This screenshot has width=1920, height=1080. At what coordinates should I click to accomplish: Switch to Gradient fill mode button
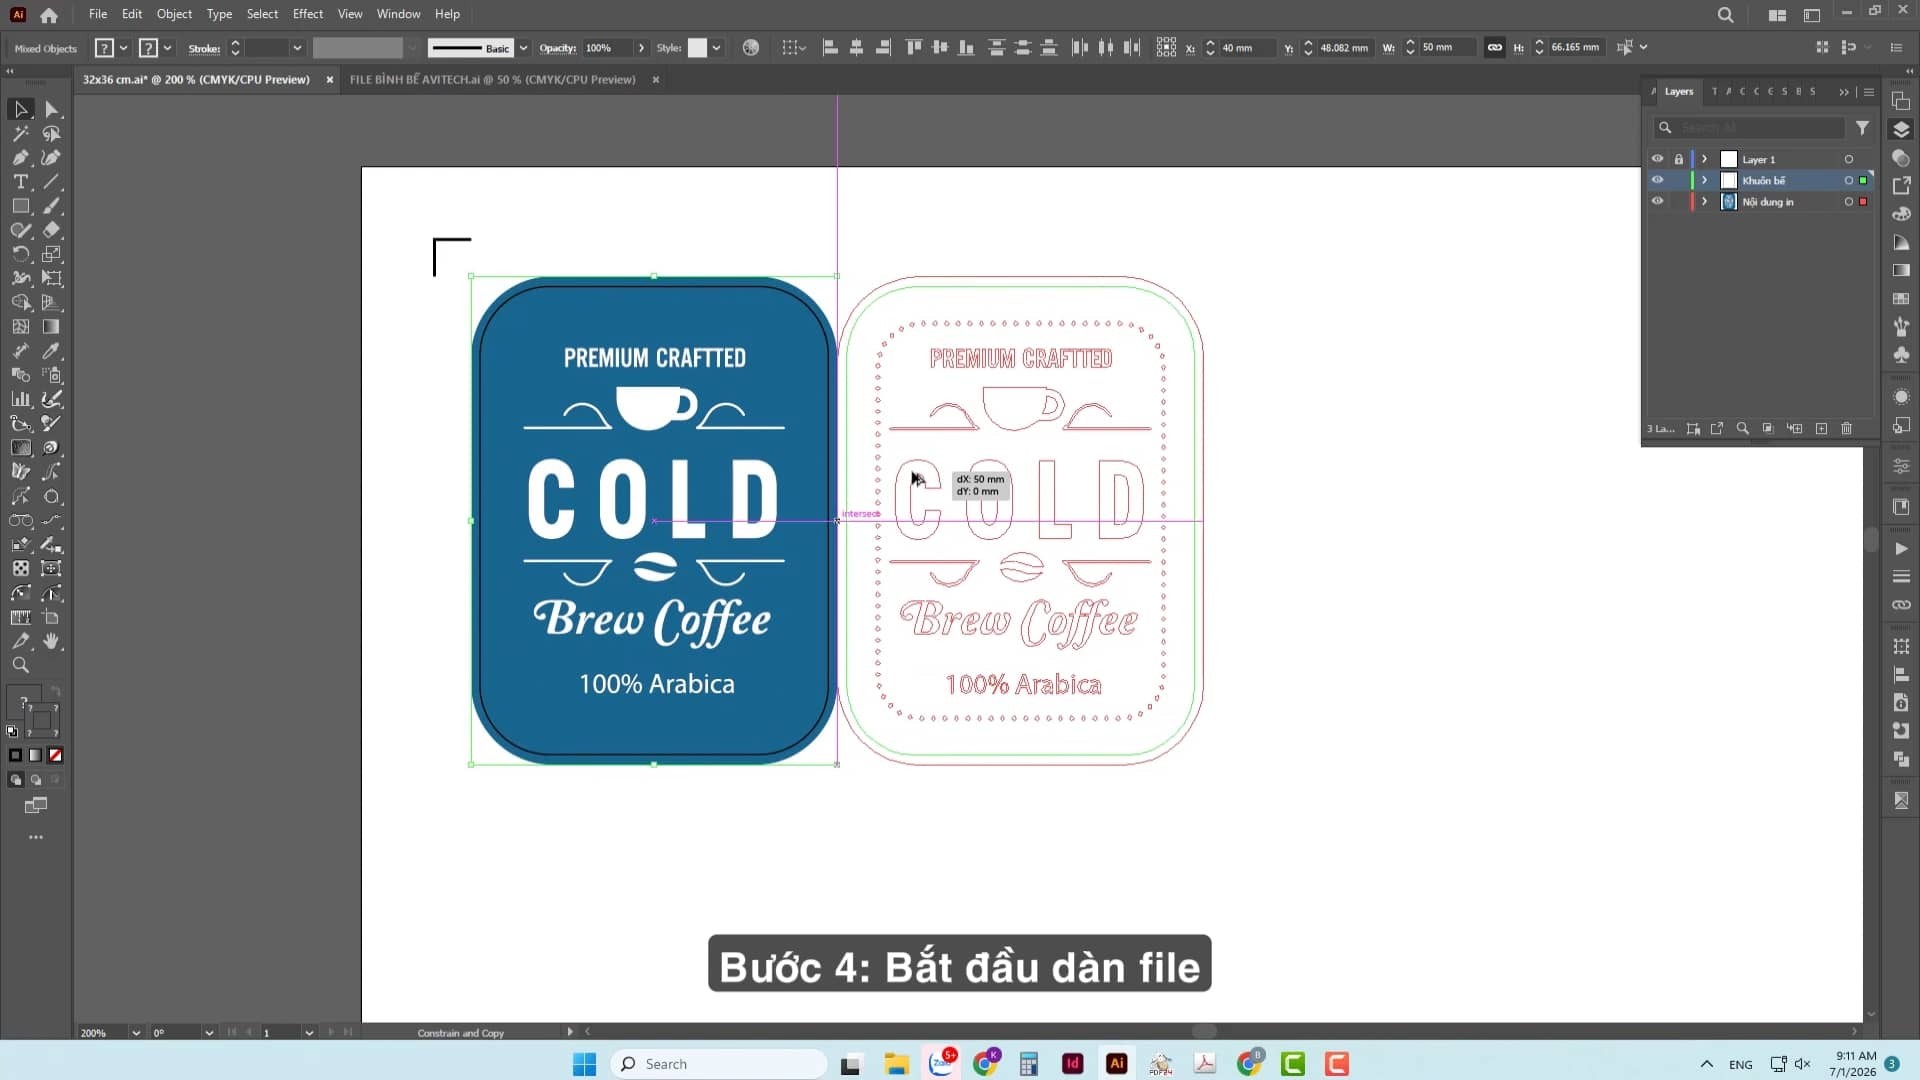pos(36,755)
